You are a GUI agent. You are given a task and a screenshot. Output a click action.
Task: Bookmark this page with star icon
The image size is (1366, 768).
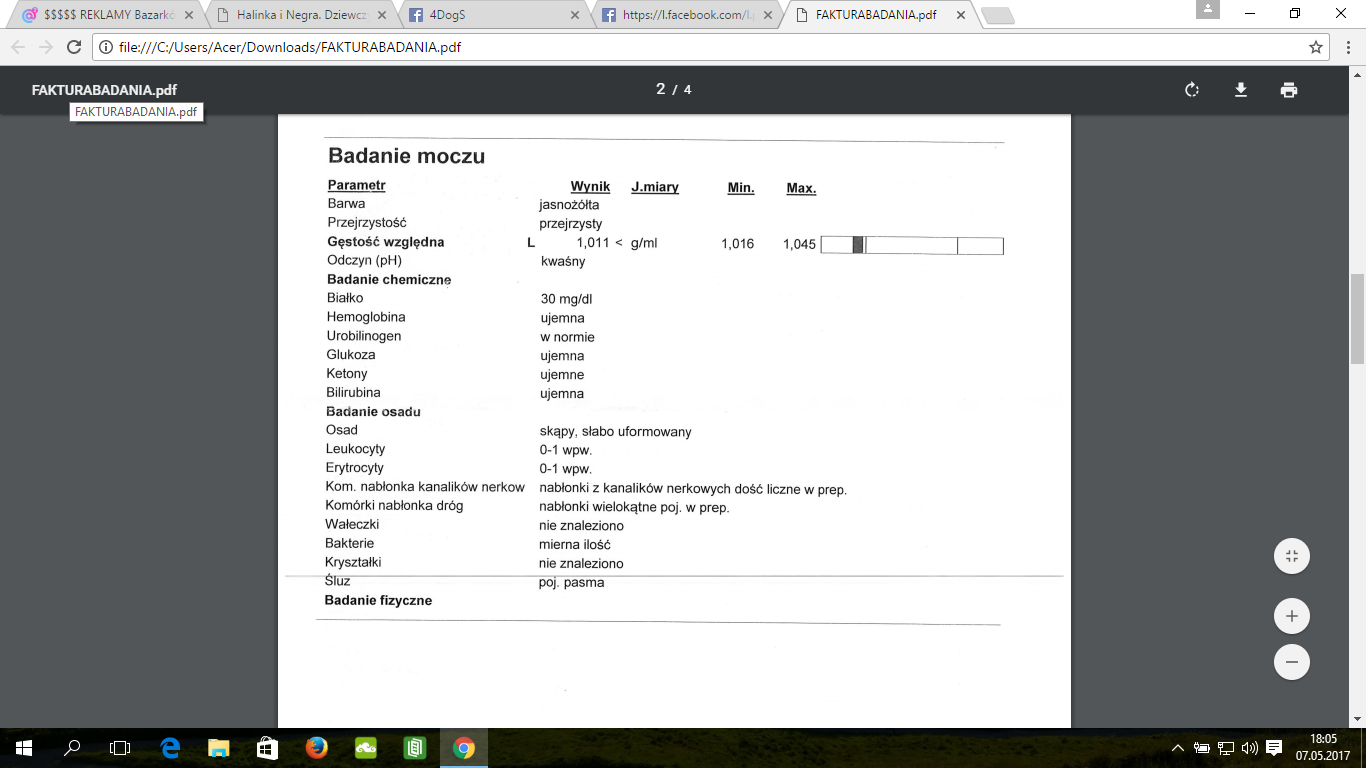click(x=1316, y=47)
